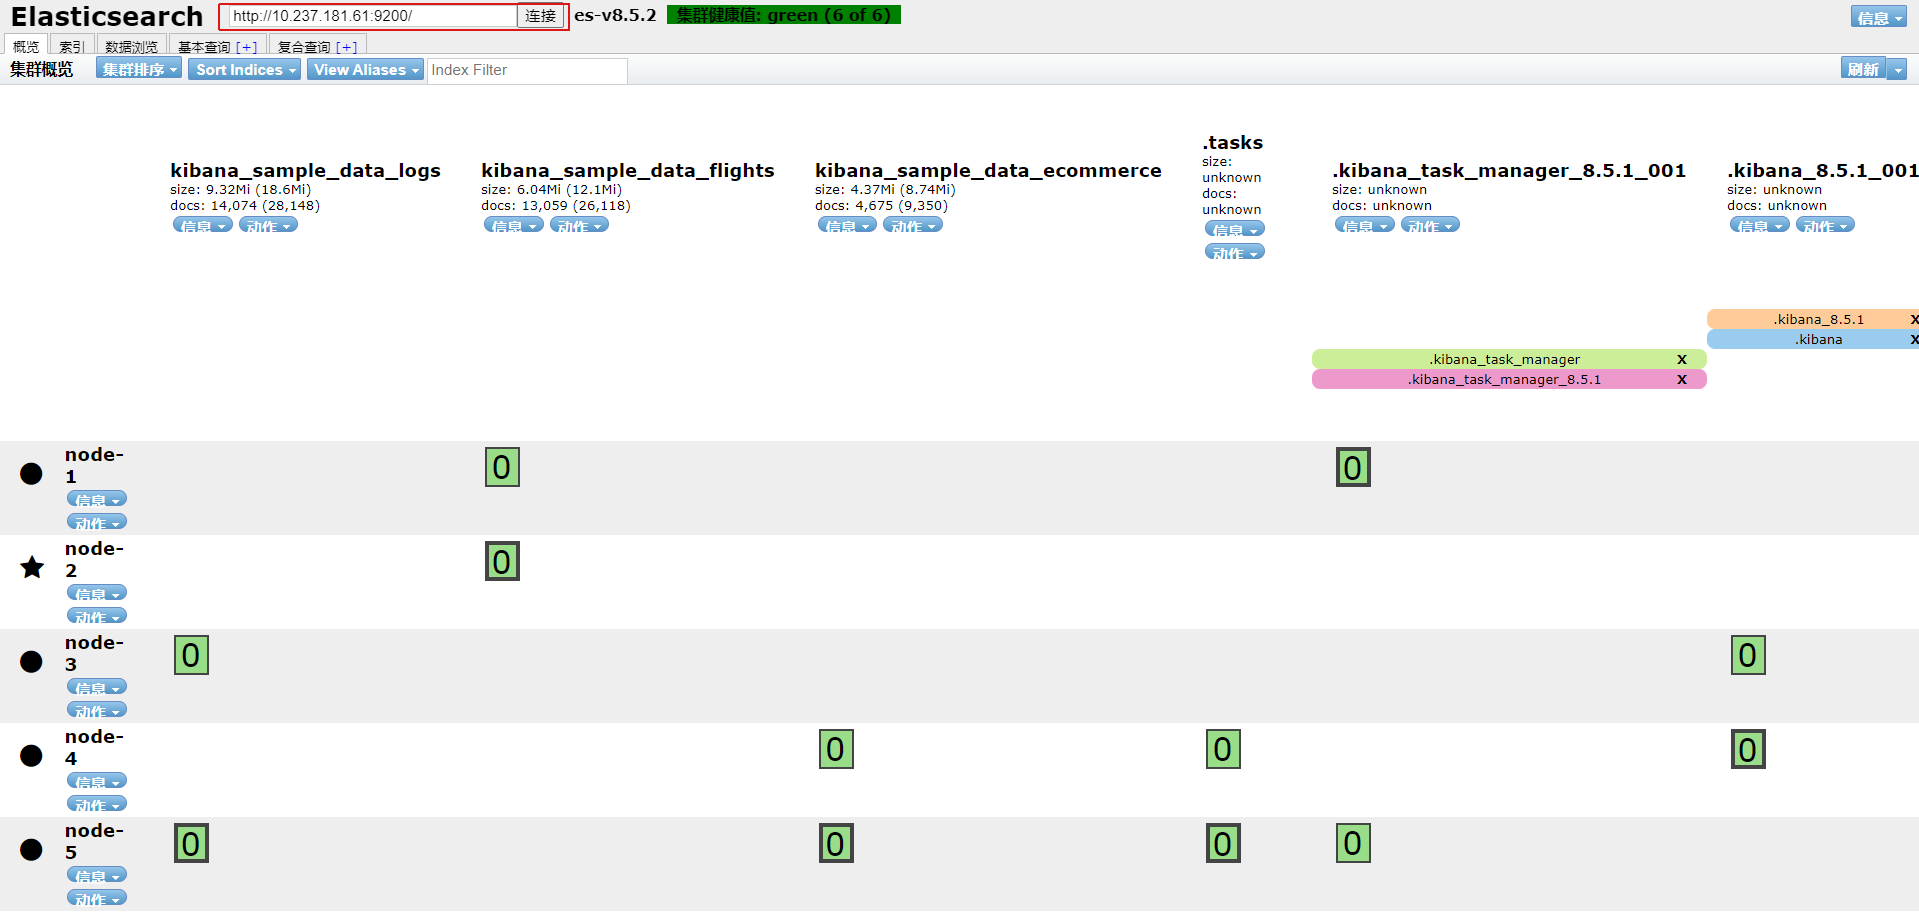
Task: Select shard 0 of kibana_sample_data_ecommerce on node-4
Action: (x=836, y=749)
